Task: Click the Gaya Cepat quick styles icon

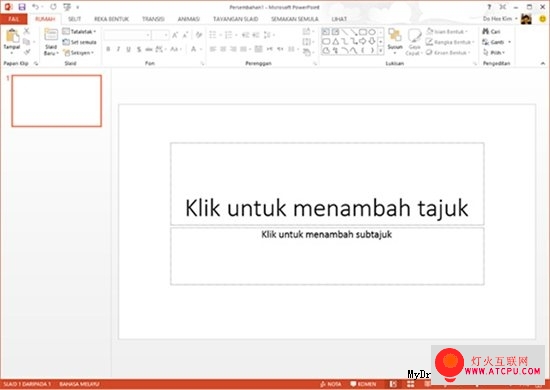Action: pos(414,35)
